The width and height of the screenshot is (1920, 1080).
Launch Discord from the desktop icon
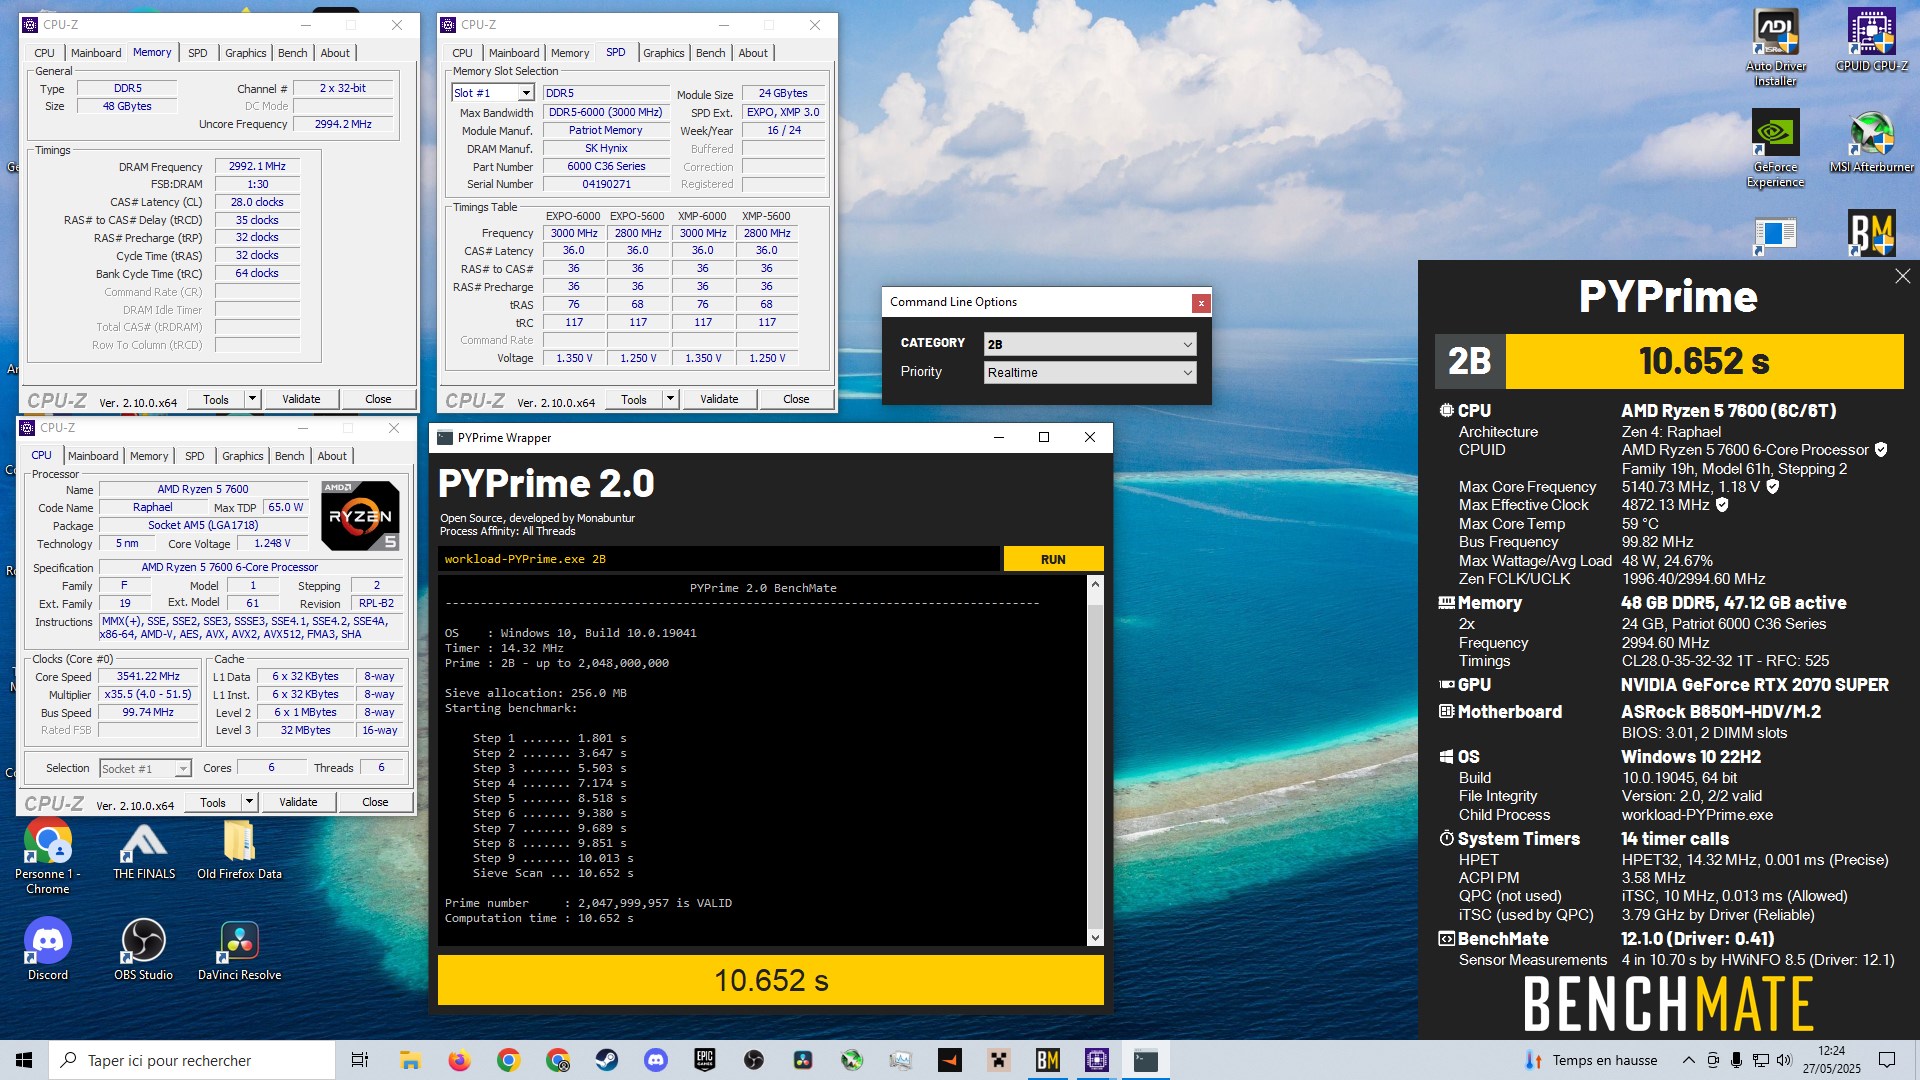[x=47, y=950]
